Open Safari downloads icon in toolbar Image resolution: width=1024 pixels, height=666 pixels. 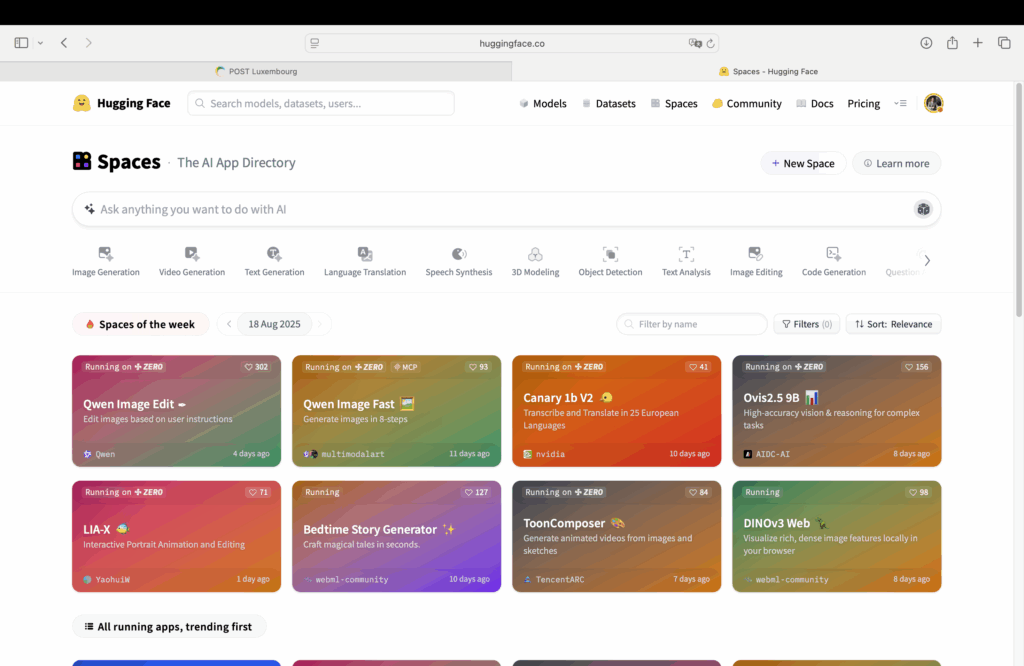click(x=926, y=43)
